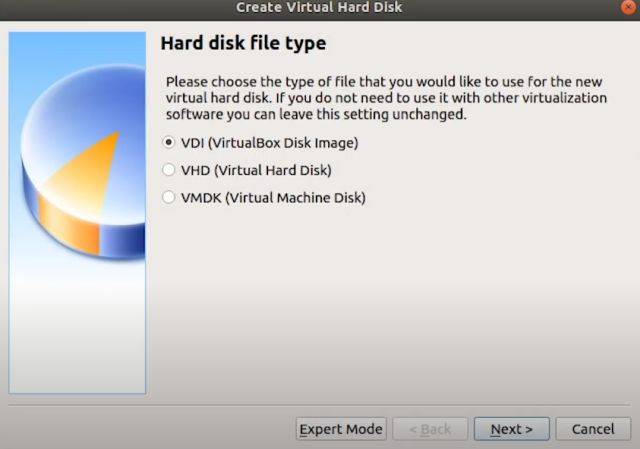Click the file type description paragraph
Image resolution: width=640 pixels, height=449 pixels.
[x=385, y=98]
